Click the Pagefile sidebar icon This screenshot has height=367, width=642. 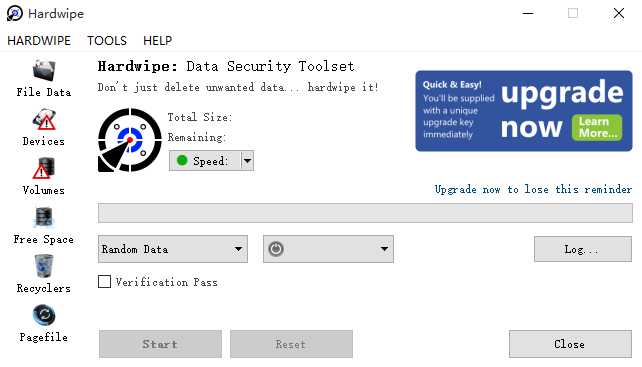point(43,315)
